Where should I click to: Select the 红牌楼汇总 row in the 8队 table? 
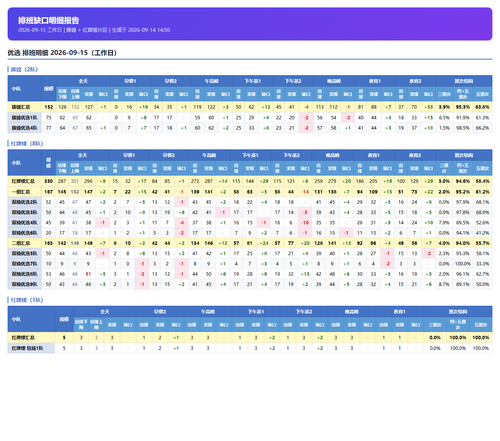[x=250, y=181]
